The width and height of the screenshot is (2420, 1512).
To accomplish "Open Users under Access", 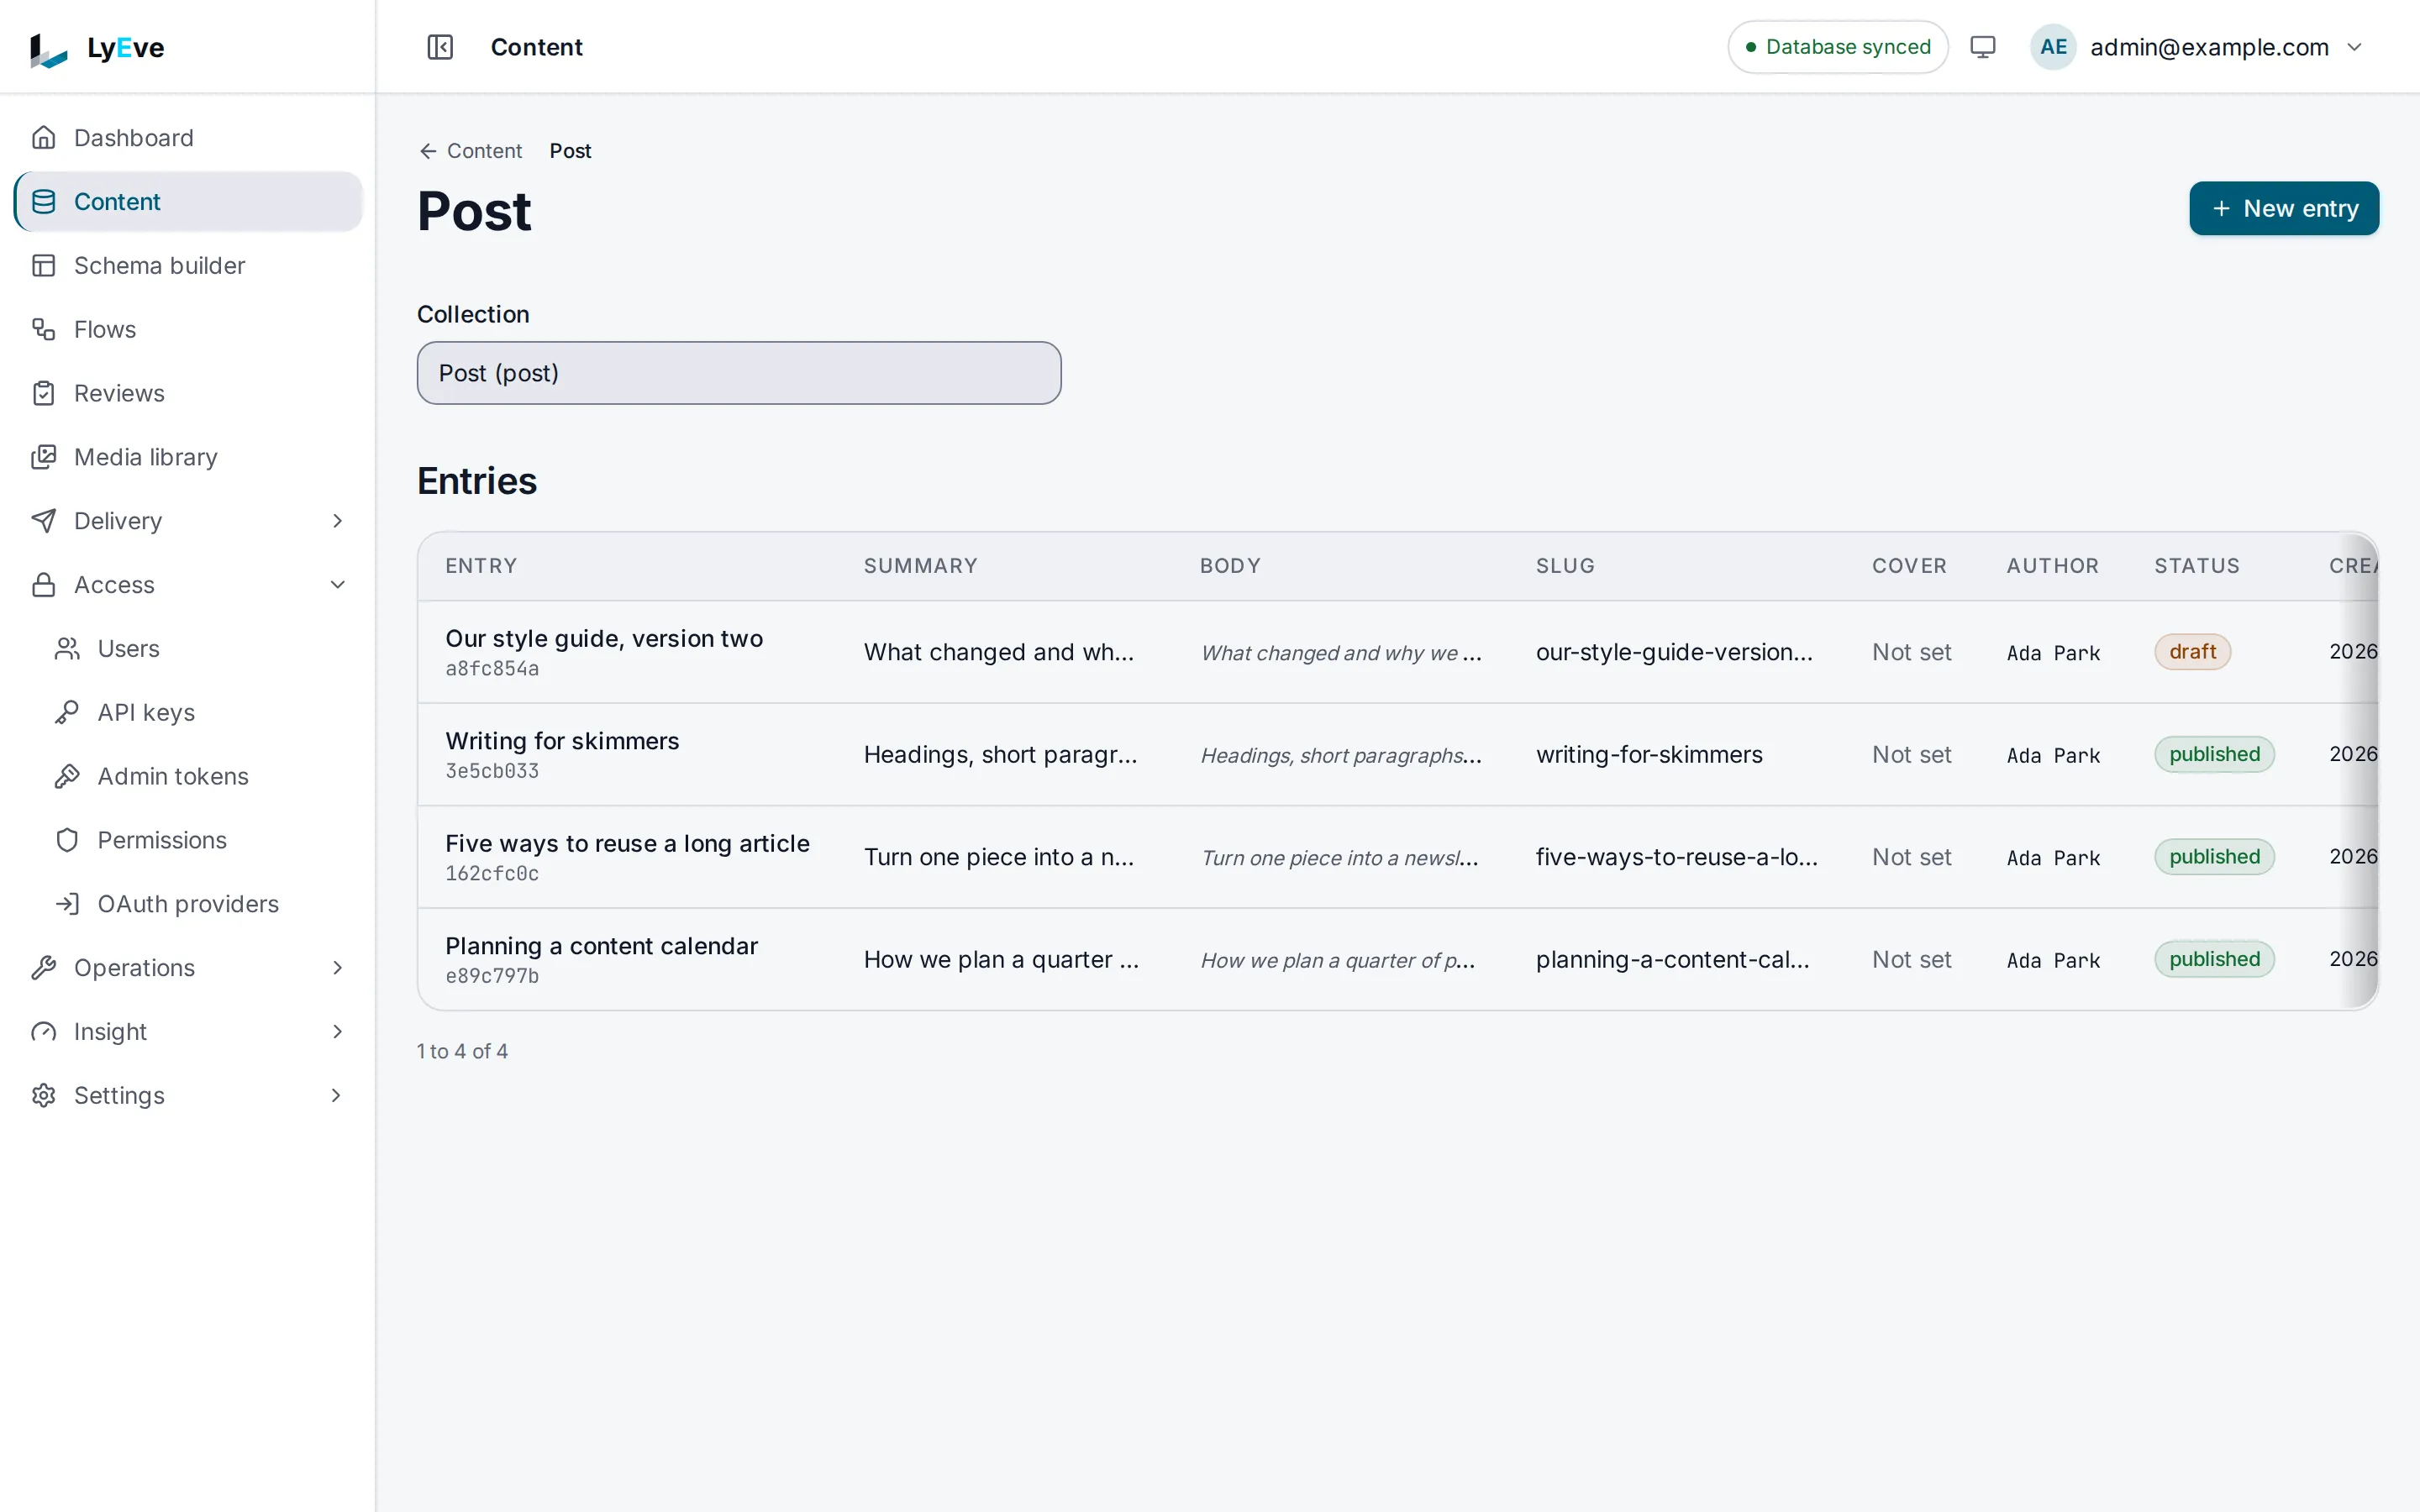I will click(x=200, y=648).
